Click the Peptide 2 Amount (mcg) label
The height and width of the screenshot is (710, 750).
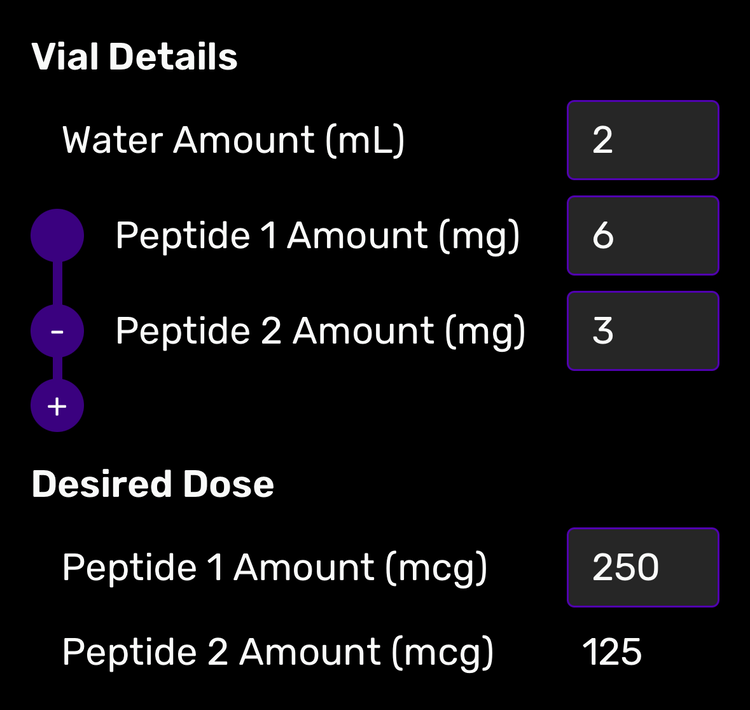(277, 653)
